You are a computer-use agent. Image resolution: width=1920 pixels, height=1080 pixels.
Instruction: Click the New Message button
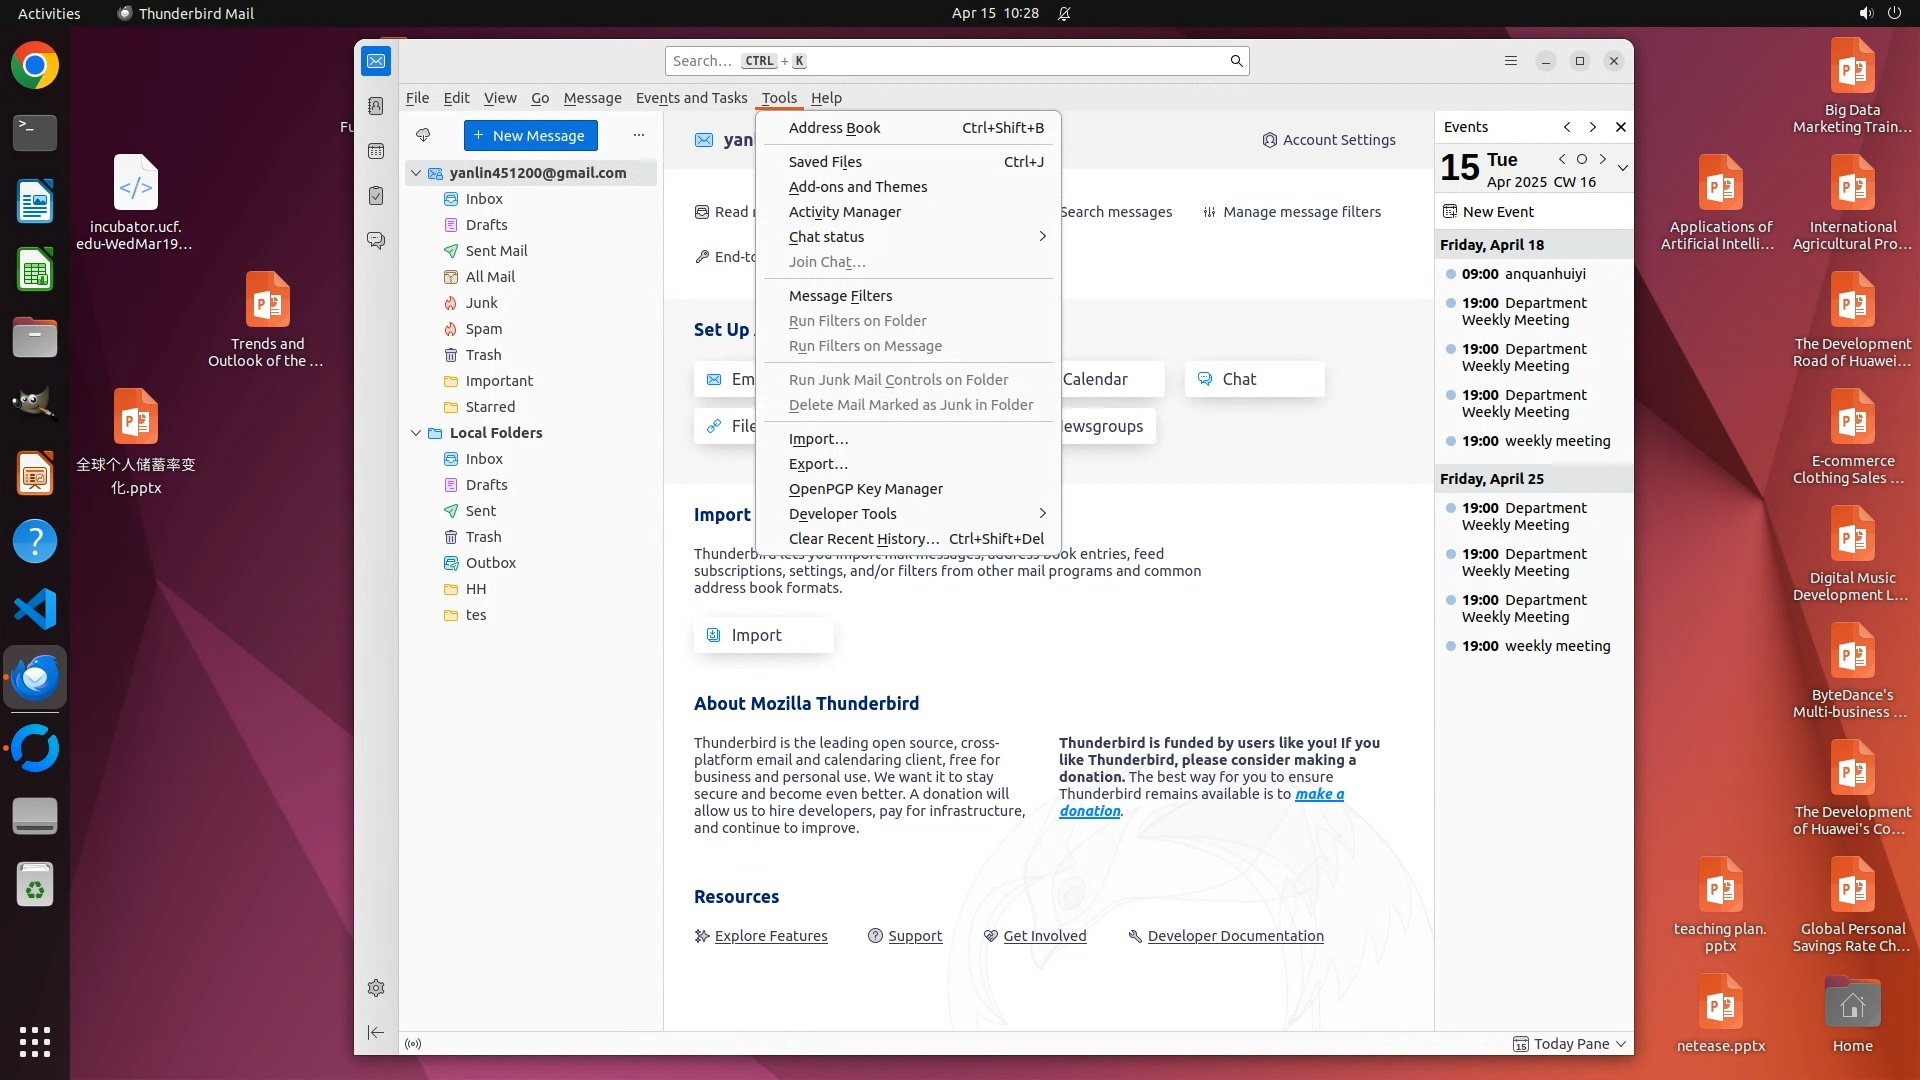[x=530, y=135]
